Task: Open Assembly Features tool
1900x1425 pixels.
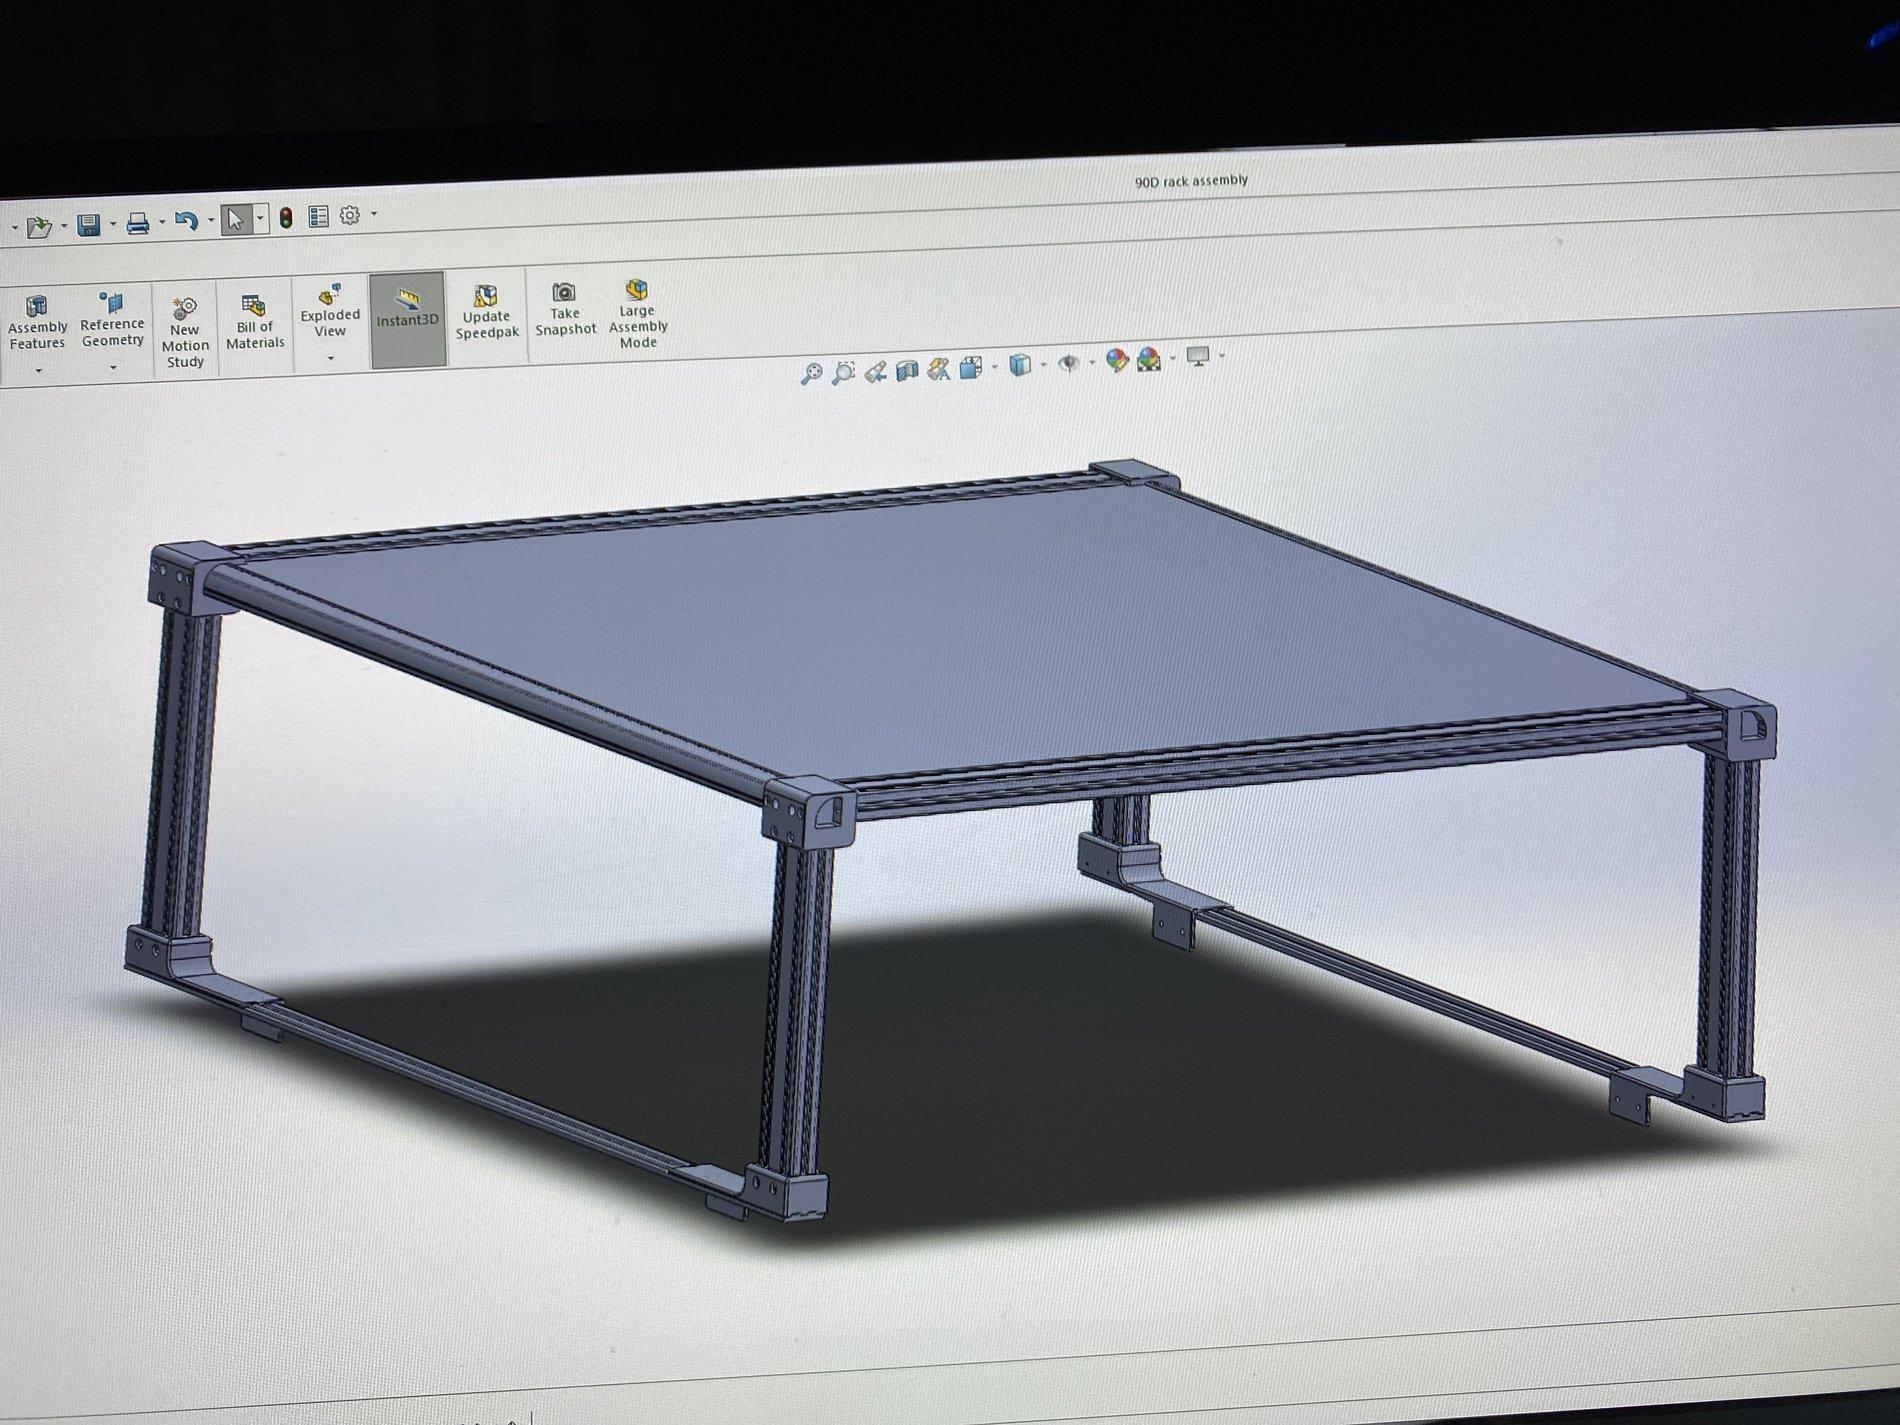Action: 37,323
